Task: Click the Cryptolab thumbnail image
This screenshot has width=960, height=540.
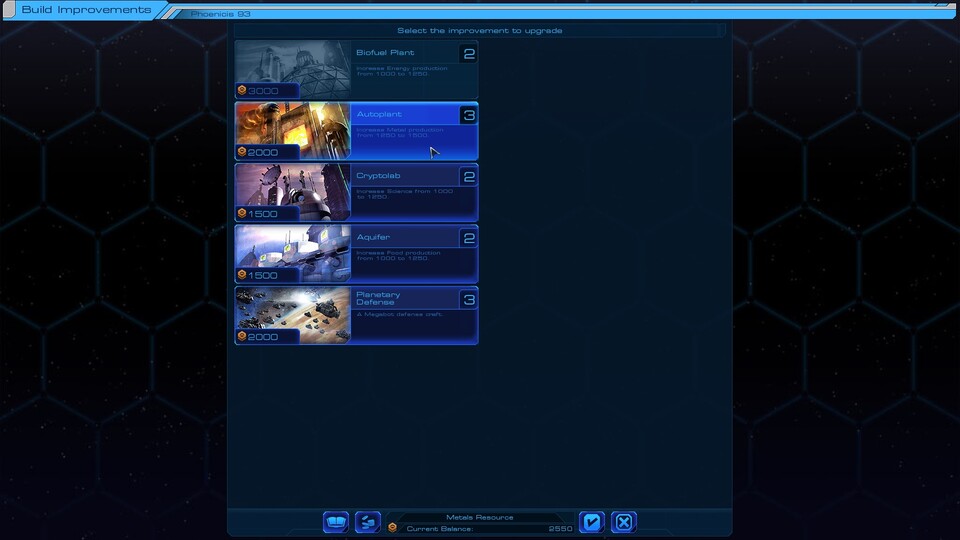Action: (x=293, y=186)
